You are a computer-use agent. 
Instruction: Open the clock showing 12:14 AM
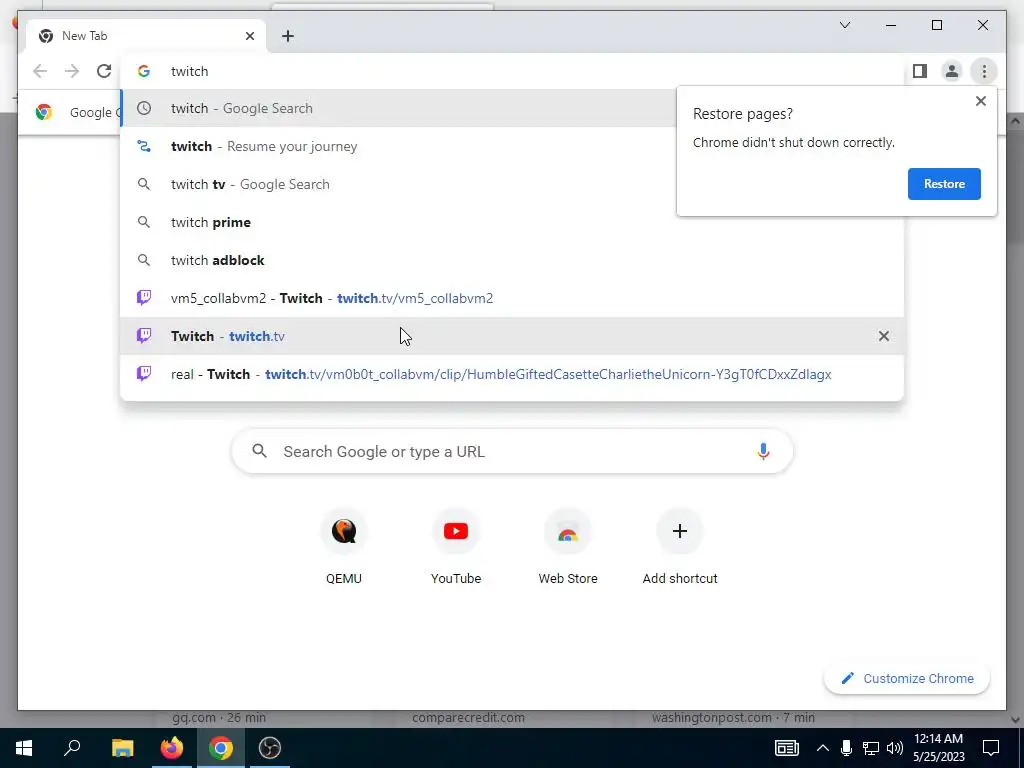coord(938,748)
